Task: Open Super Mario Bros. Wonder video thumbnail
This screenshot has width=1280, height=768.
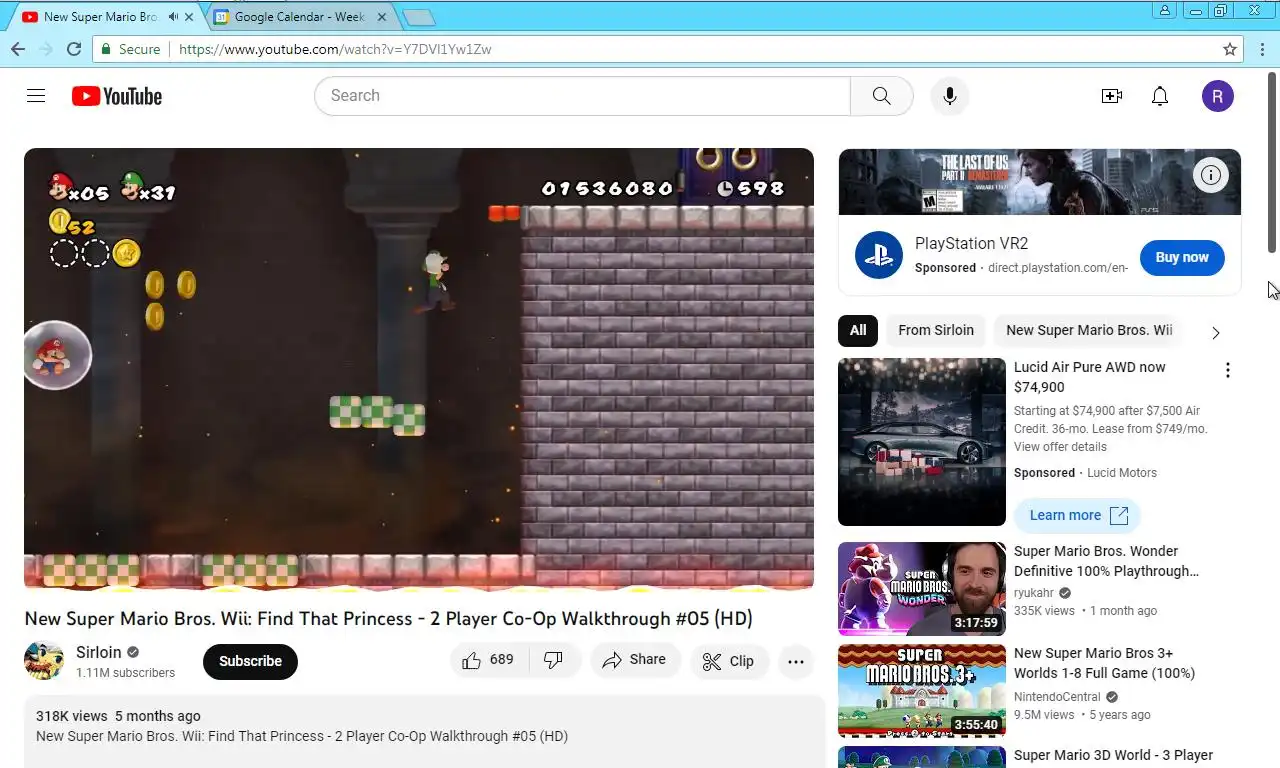Action: [x=922, y=589]
